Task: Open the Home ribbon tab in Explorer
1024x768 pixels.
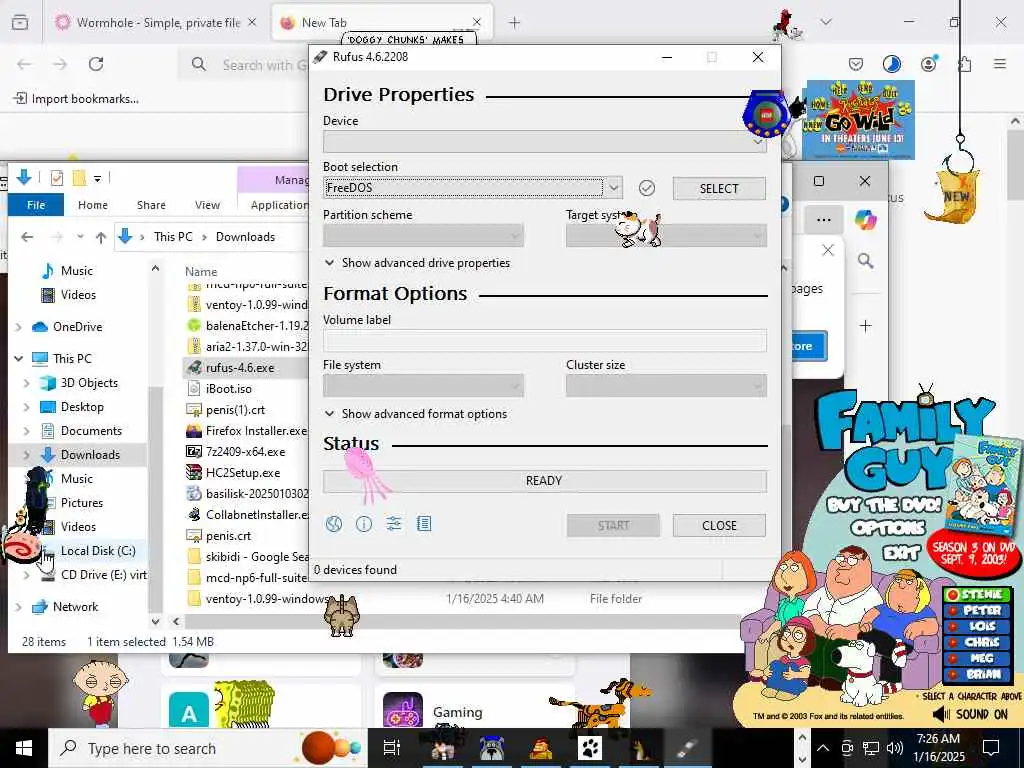Action: [93, 205]
